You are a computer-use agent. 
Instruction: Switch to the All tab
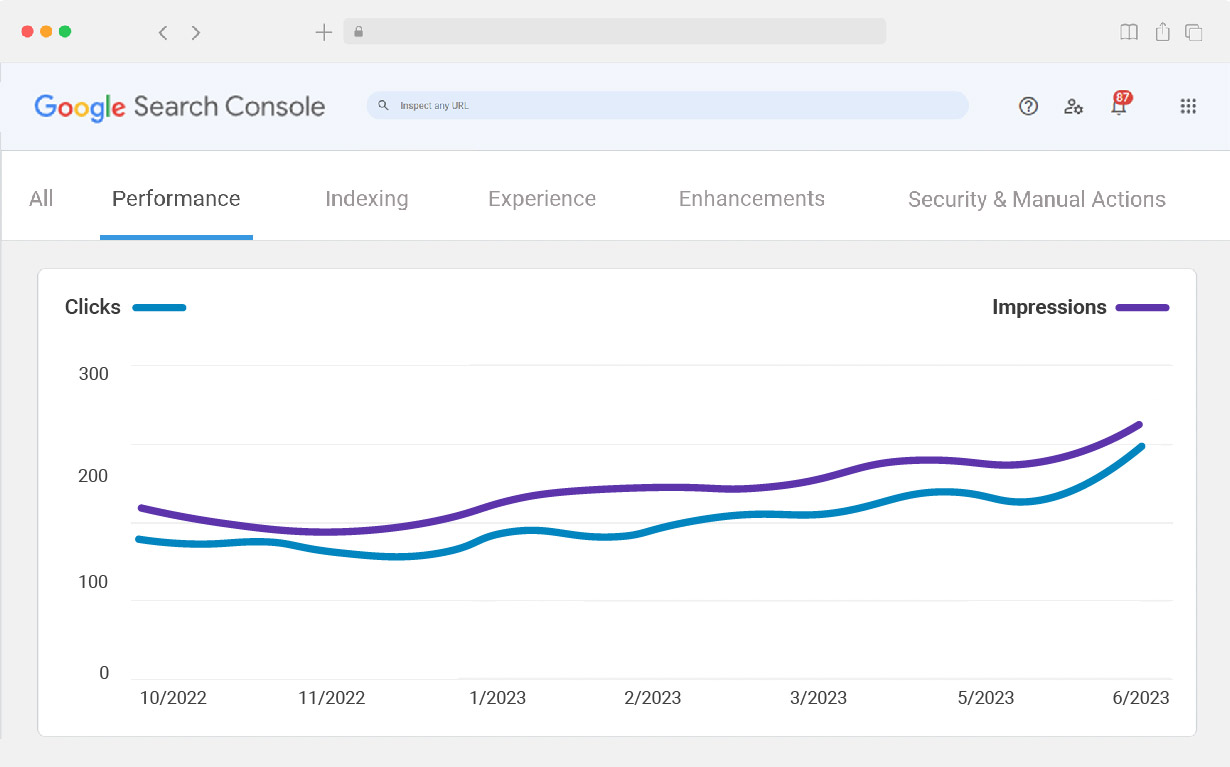click(x=41, y=199)
